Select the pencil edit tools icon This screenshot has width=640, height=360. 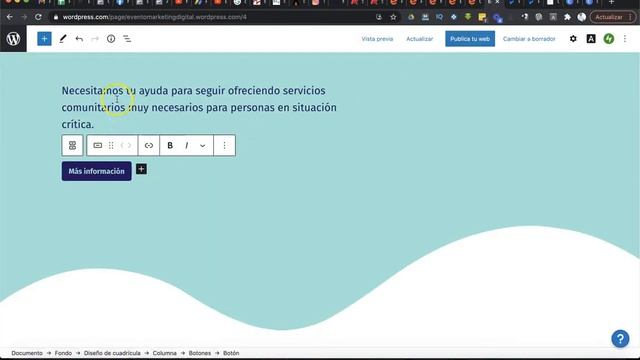tap(62, 39)
